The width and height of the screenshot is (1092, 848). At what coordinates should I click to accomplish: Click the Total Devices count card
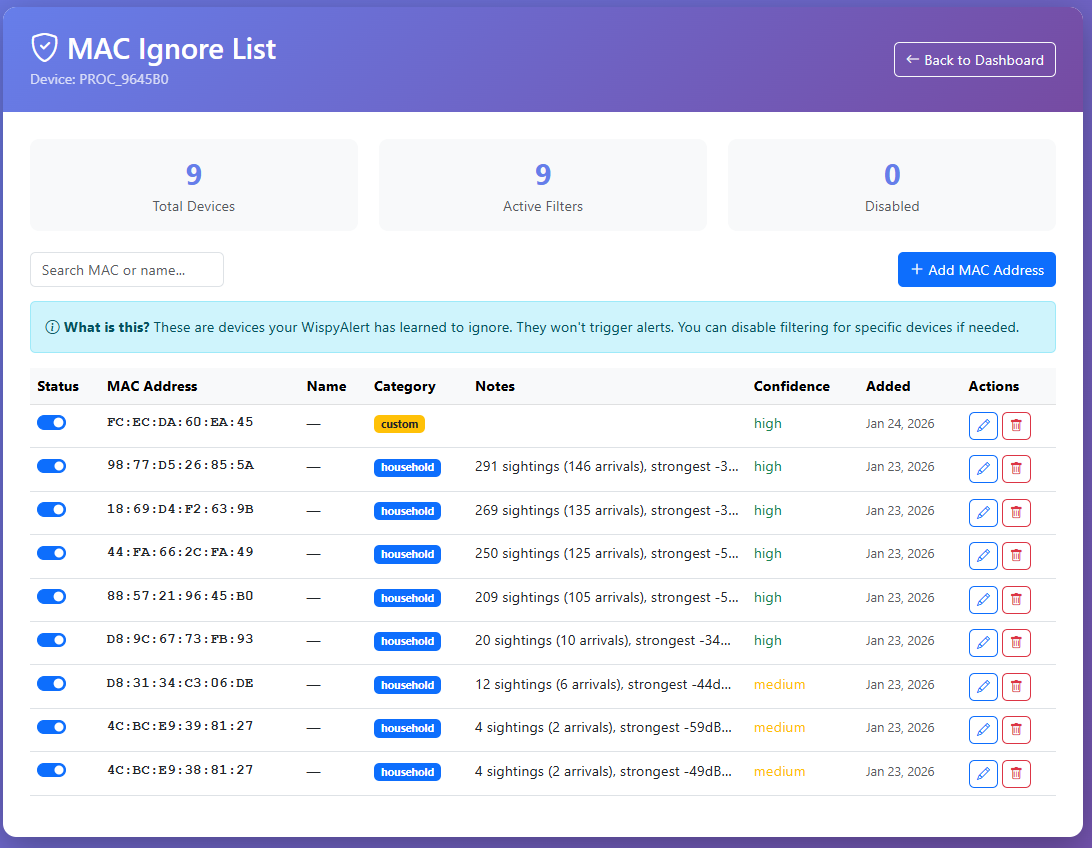[x=193, y=185]
